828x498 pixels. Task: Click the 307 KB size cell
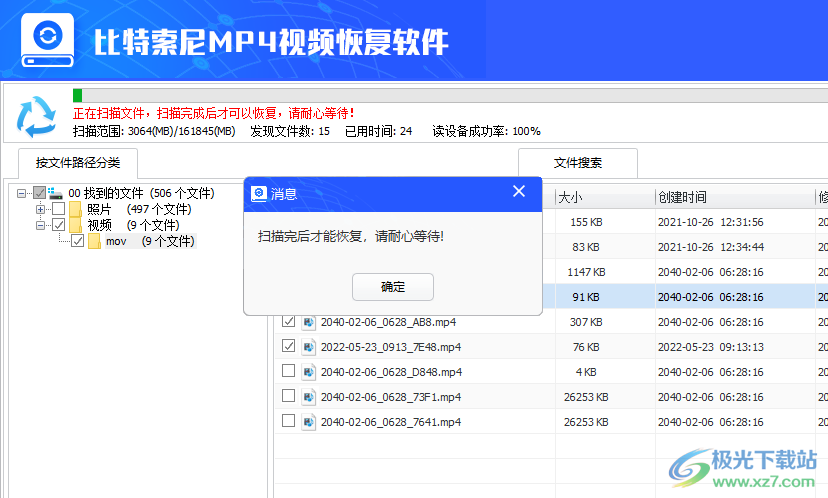tap(586, 322)
